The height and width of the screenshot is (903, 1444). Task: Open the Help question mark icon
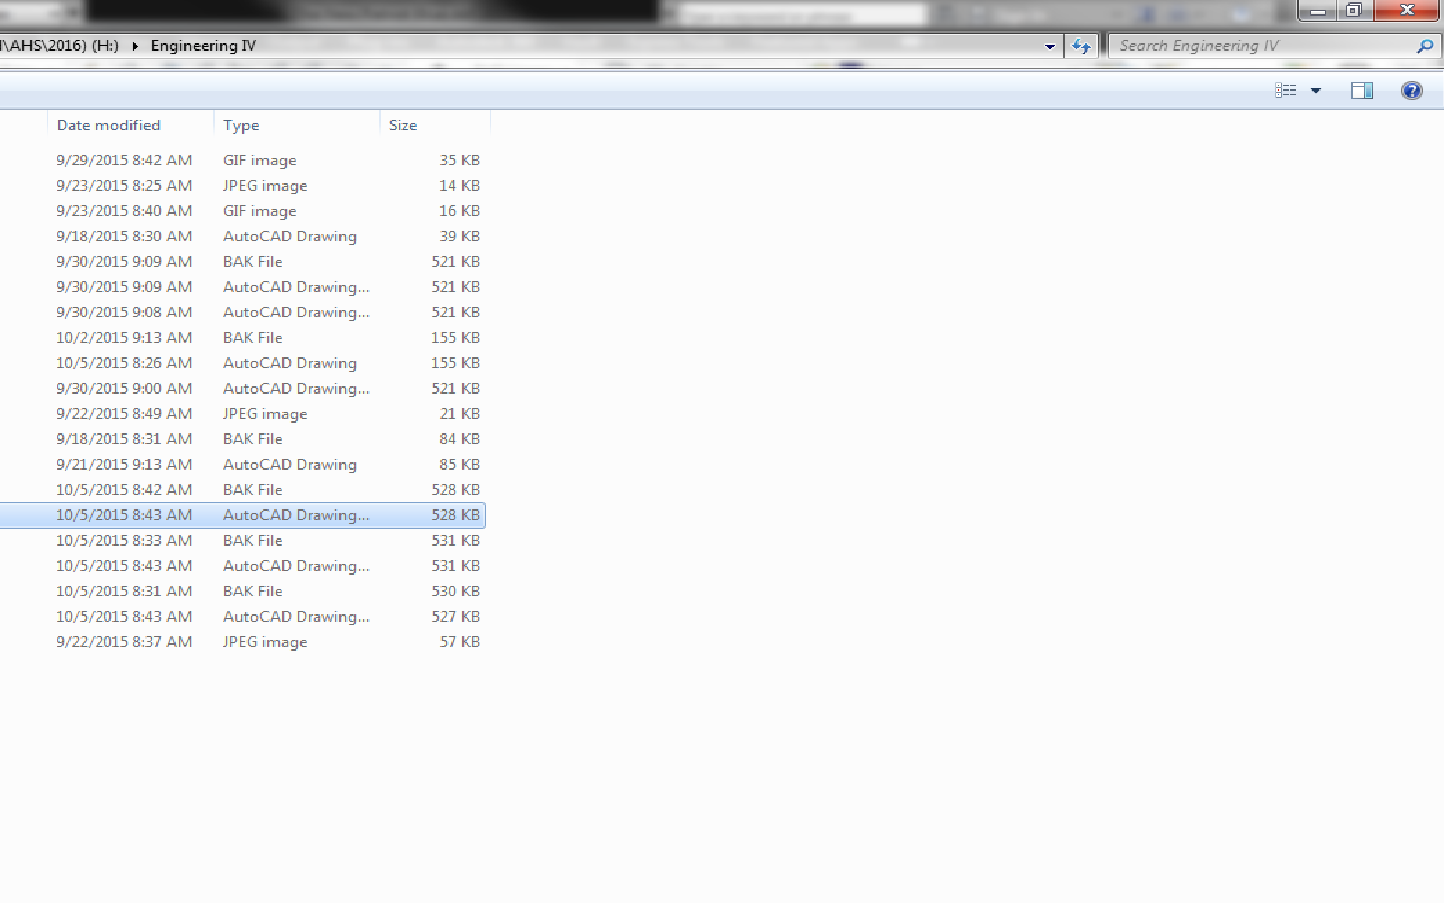coord(1412,91)
